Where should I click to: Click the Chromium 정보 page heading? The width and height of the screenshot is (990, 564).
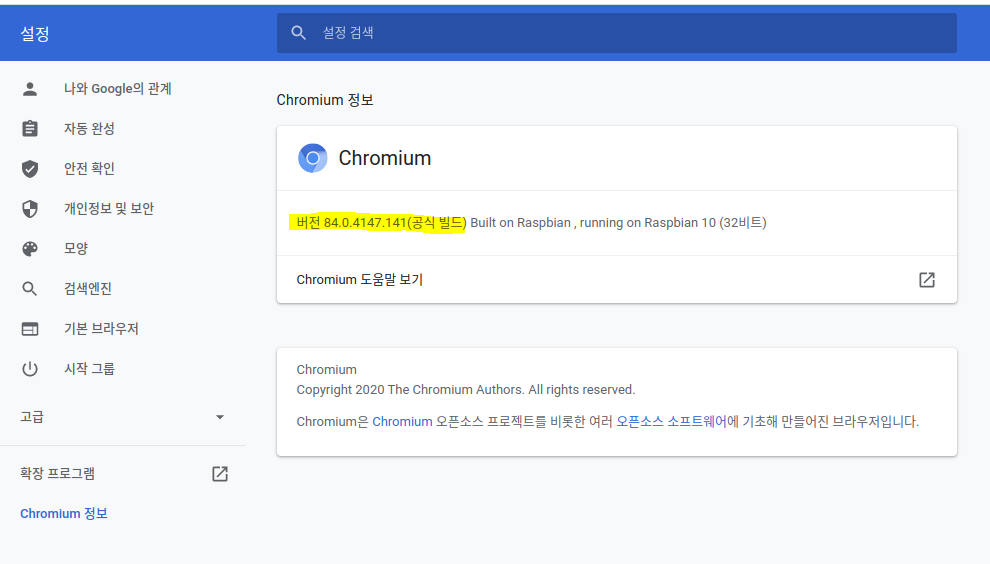coord(325,100)
